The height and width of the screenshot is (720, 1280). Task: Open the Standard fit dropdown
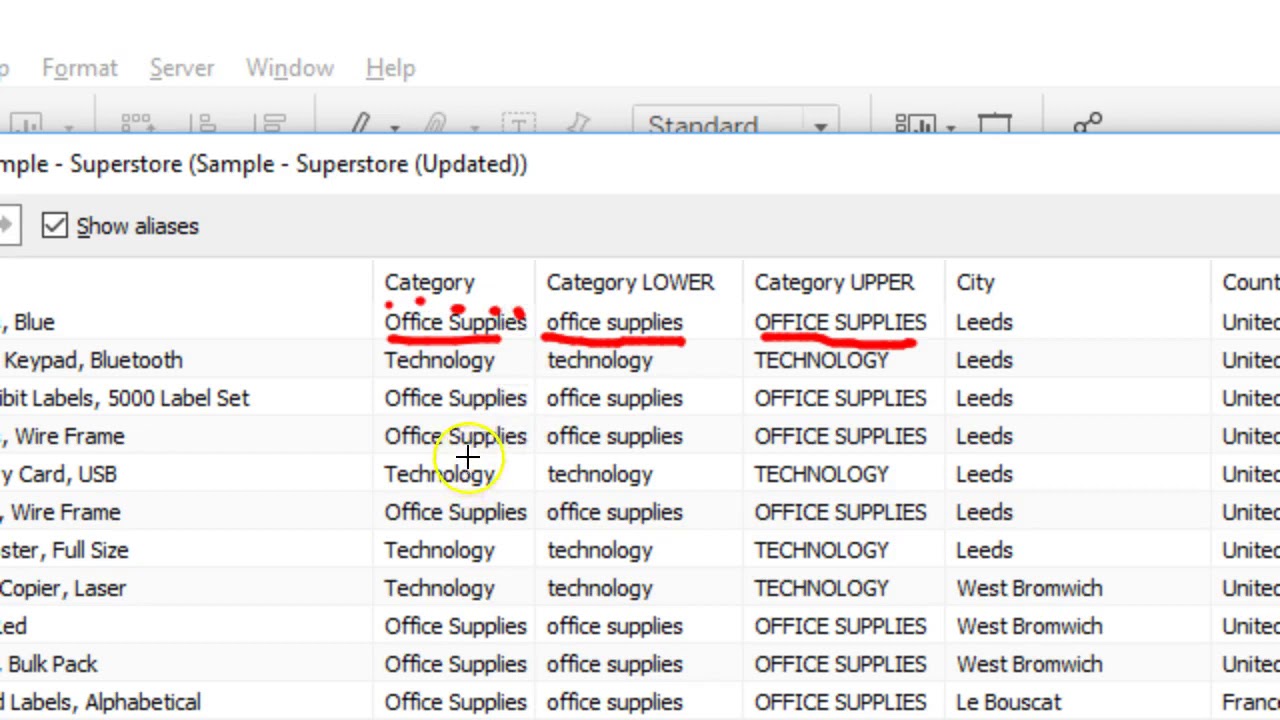tap(737, 126)
